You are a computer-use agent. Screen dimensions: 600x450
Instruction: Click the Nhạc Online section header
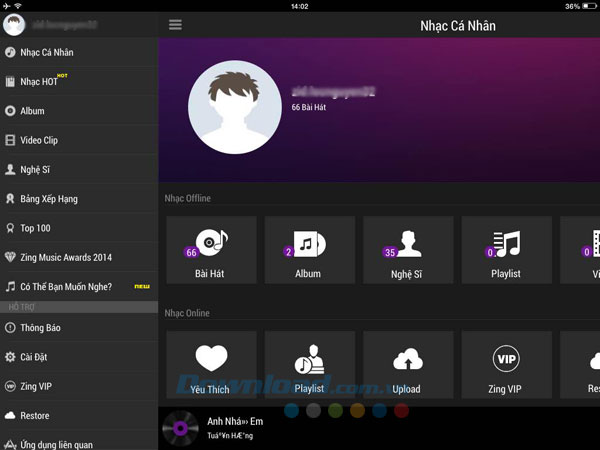[187, 313]
